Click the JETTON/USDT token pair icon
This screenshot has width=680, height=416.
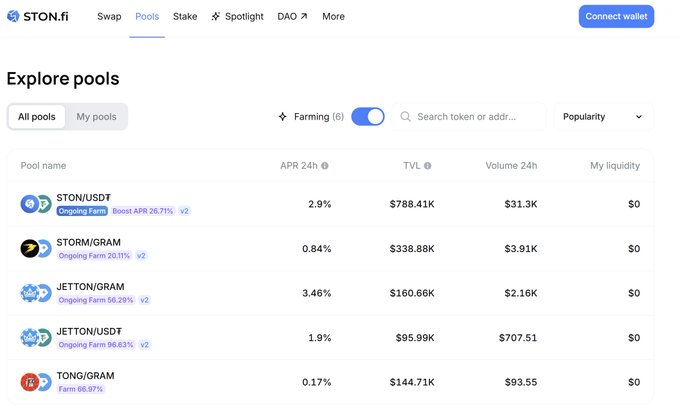(x=36, y=337)
